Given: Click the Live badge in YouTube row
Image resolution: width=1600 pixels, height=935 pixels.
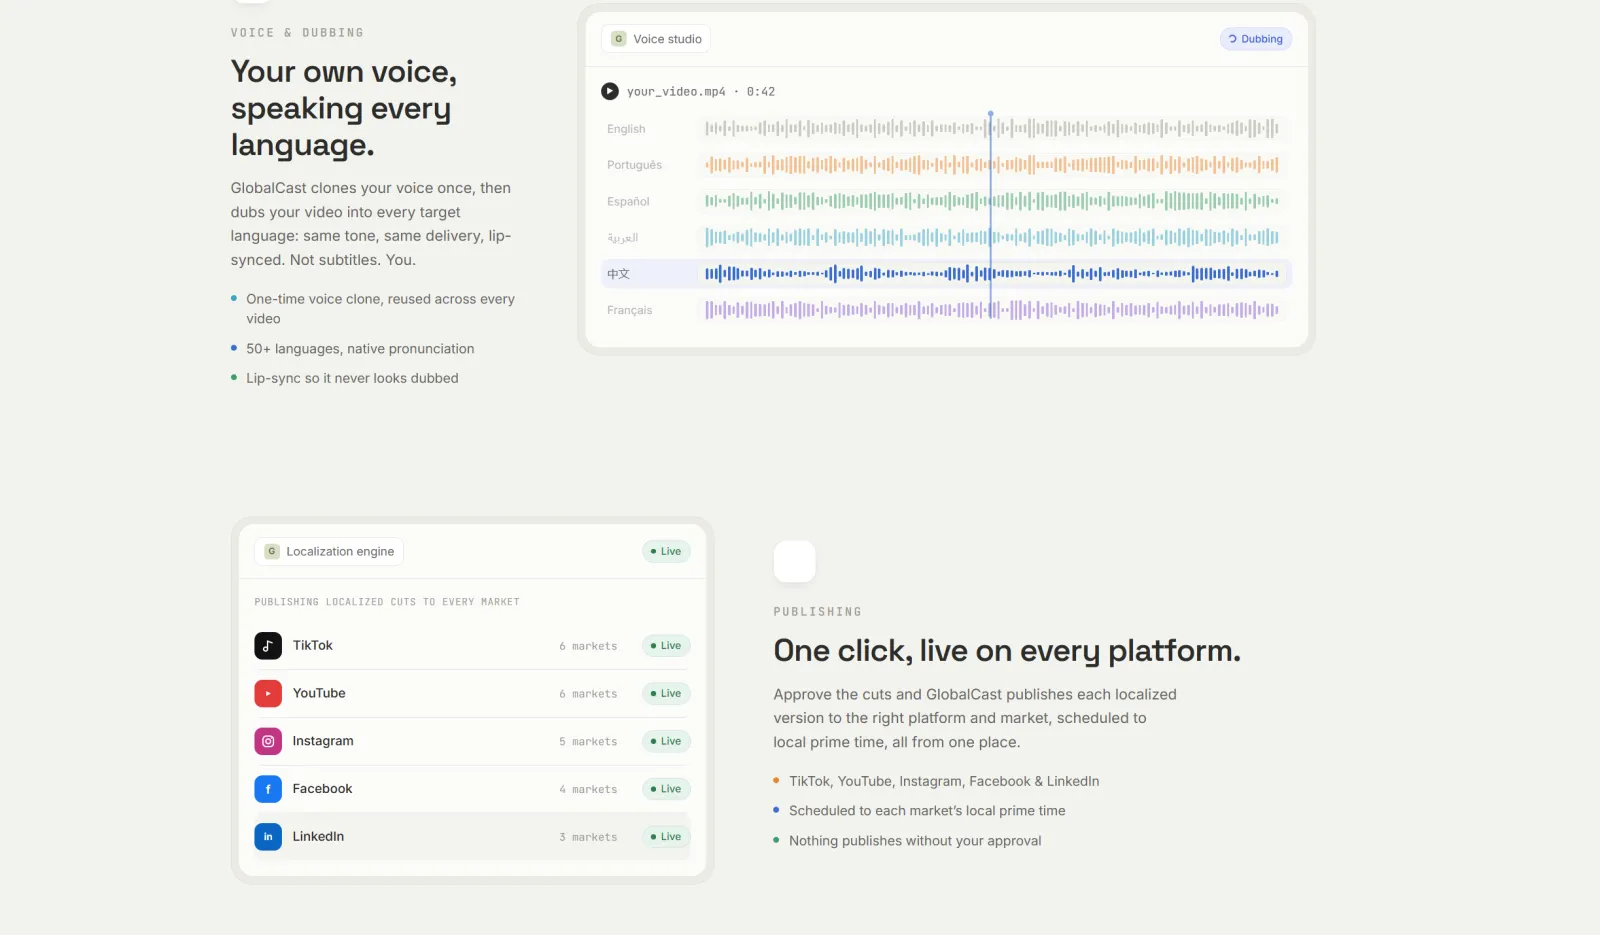Looking at the screenshot, I should click(666, 693).
